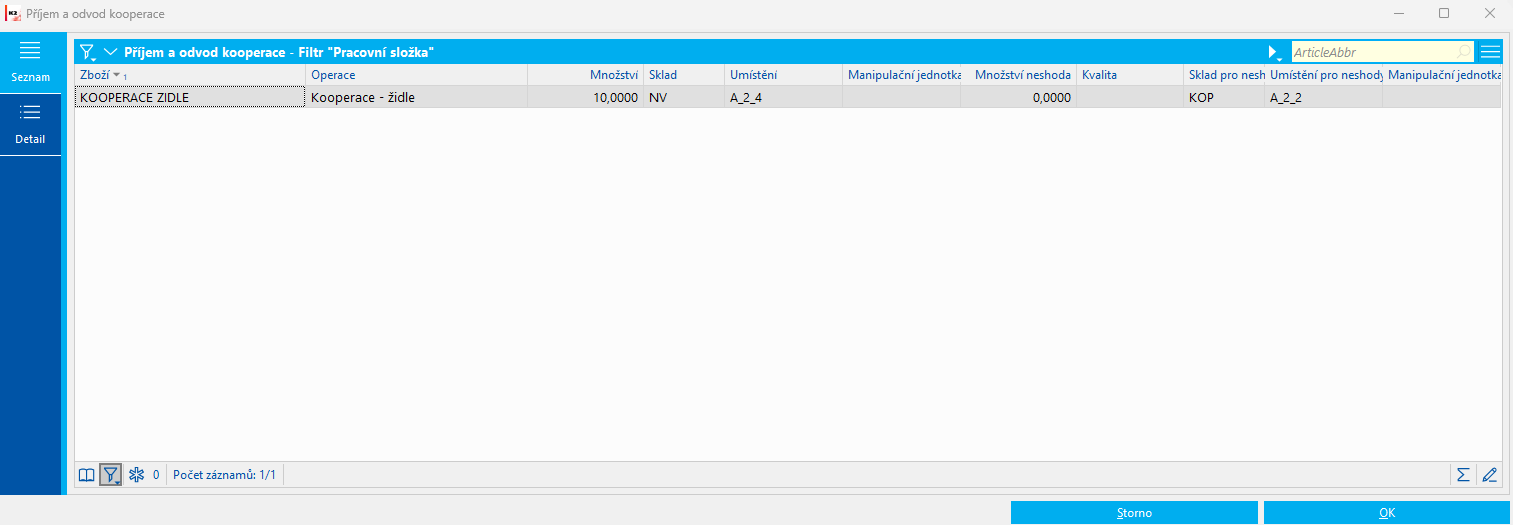
Task: Open the filter funnel menu in title bar
Action: pos(87,52)
